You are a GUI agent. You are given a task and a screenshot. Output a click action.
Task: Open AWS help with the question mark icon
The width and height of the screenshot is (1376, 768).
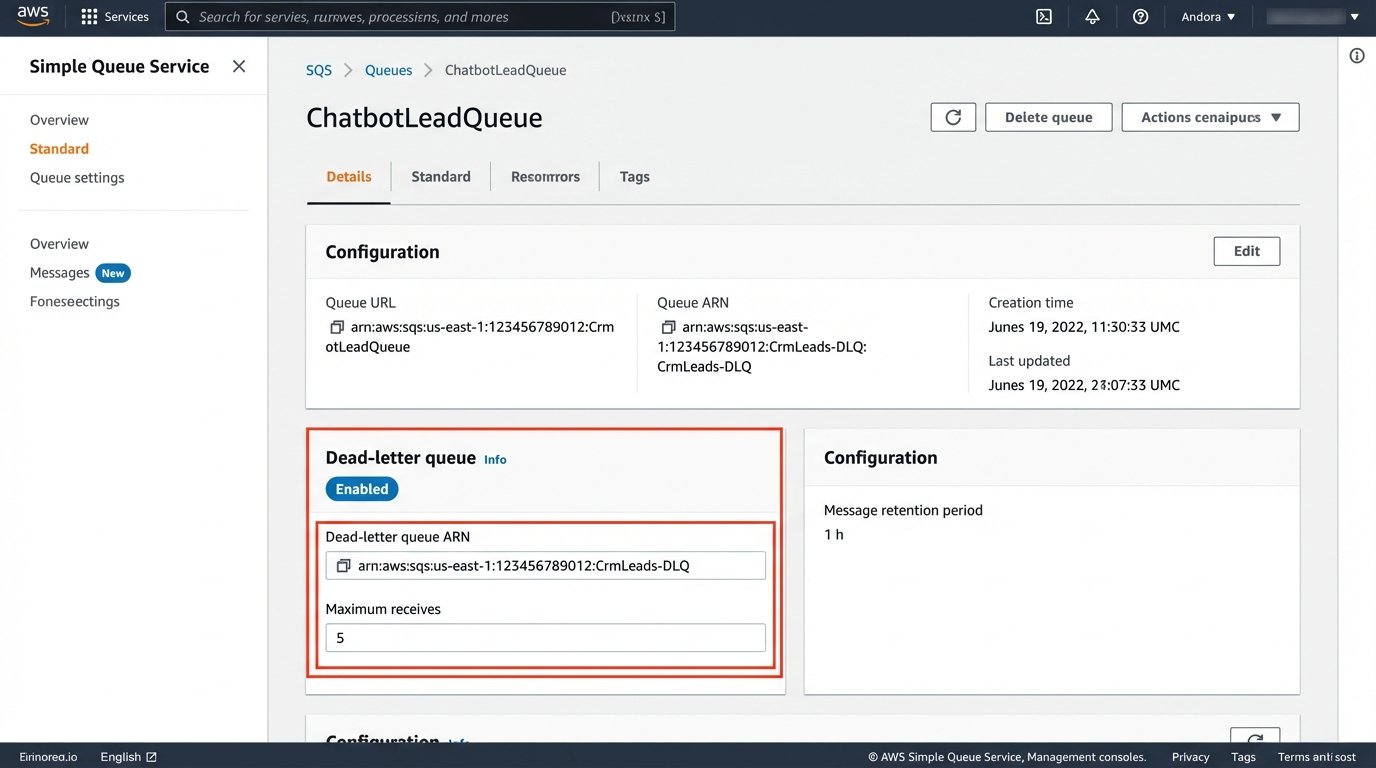click(x=1141, y=16)
